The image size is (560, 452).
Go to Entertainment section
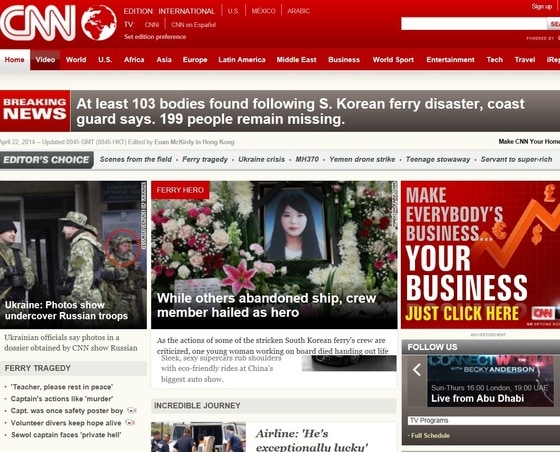(x=450, y=60)
